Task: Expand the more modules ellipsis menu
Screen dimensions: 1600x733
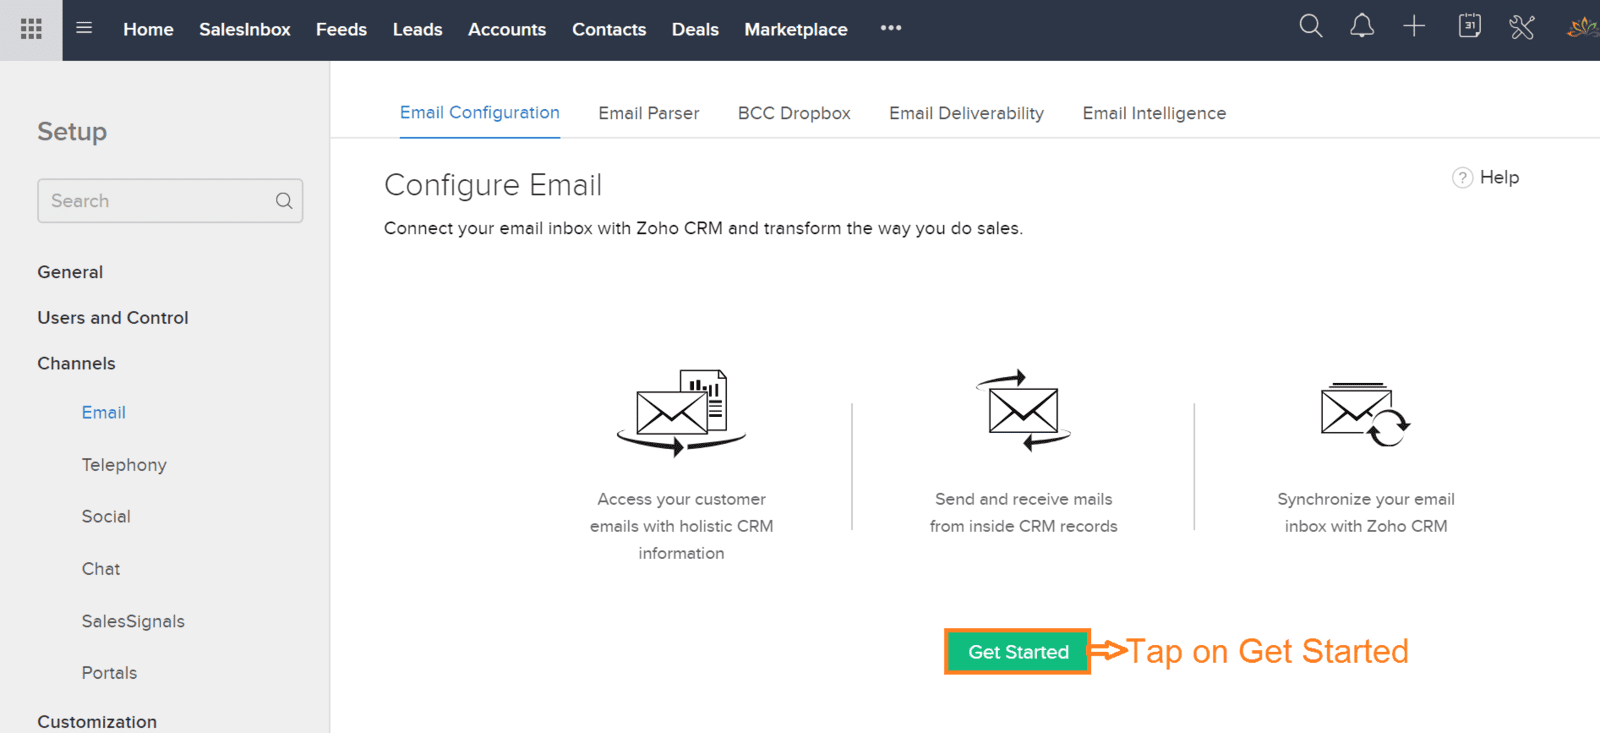Action: pos(891,28)
